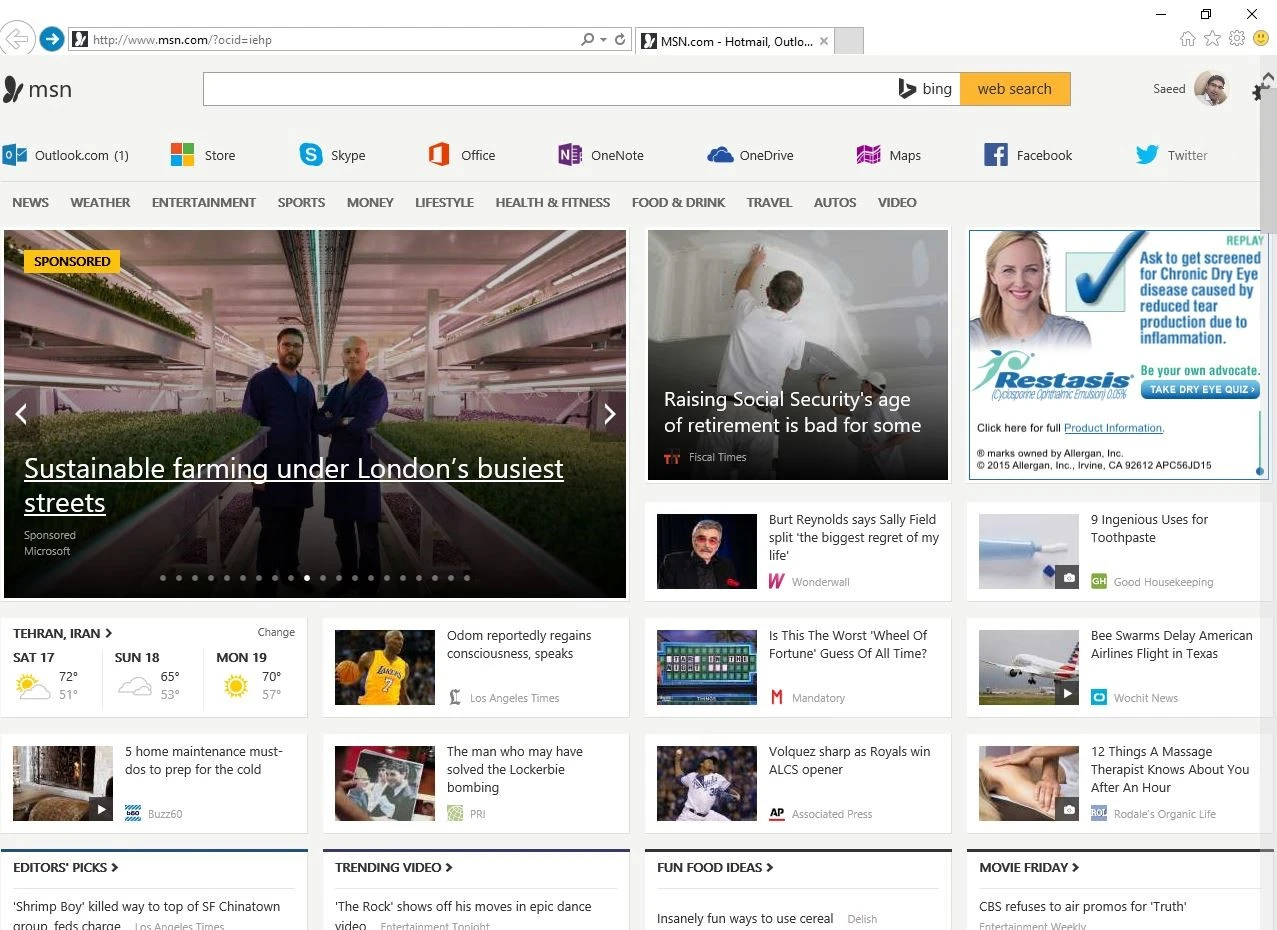Click TAKE DRY EYE QUIZ ad button
The image size is (1277, 930).
tap(1200, 389)
